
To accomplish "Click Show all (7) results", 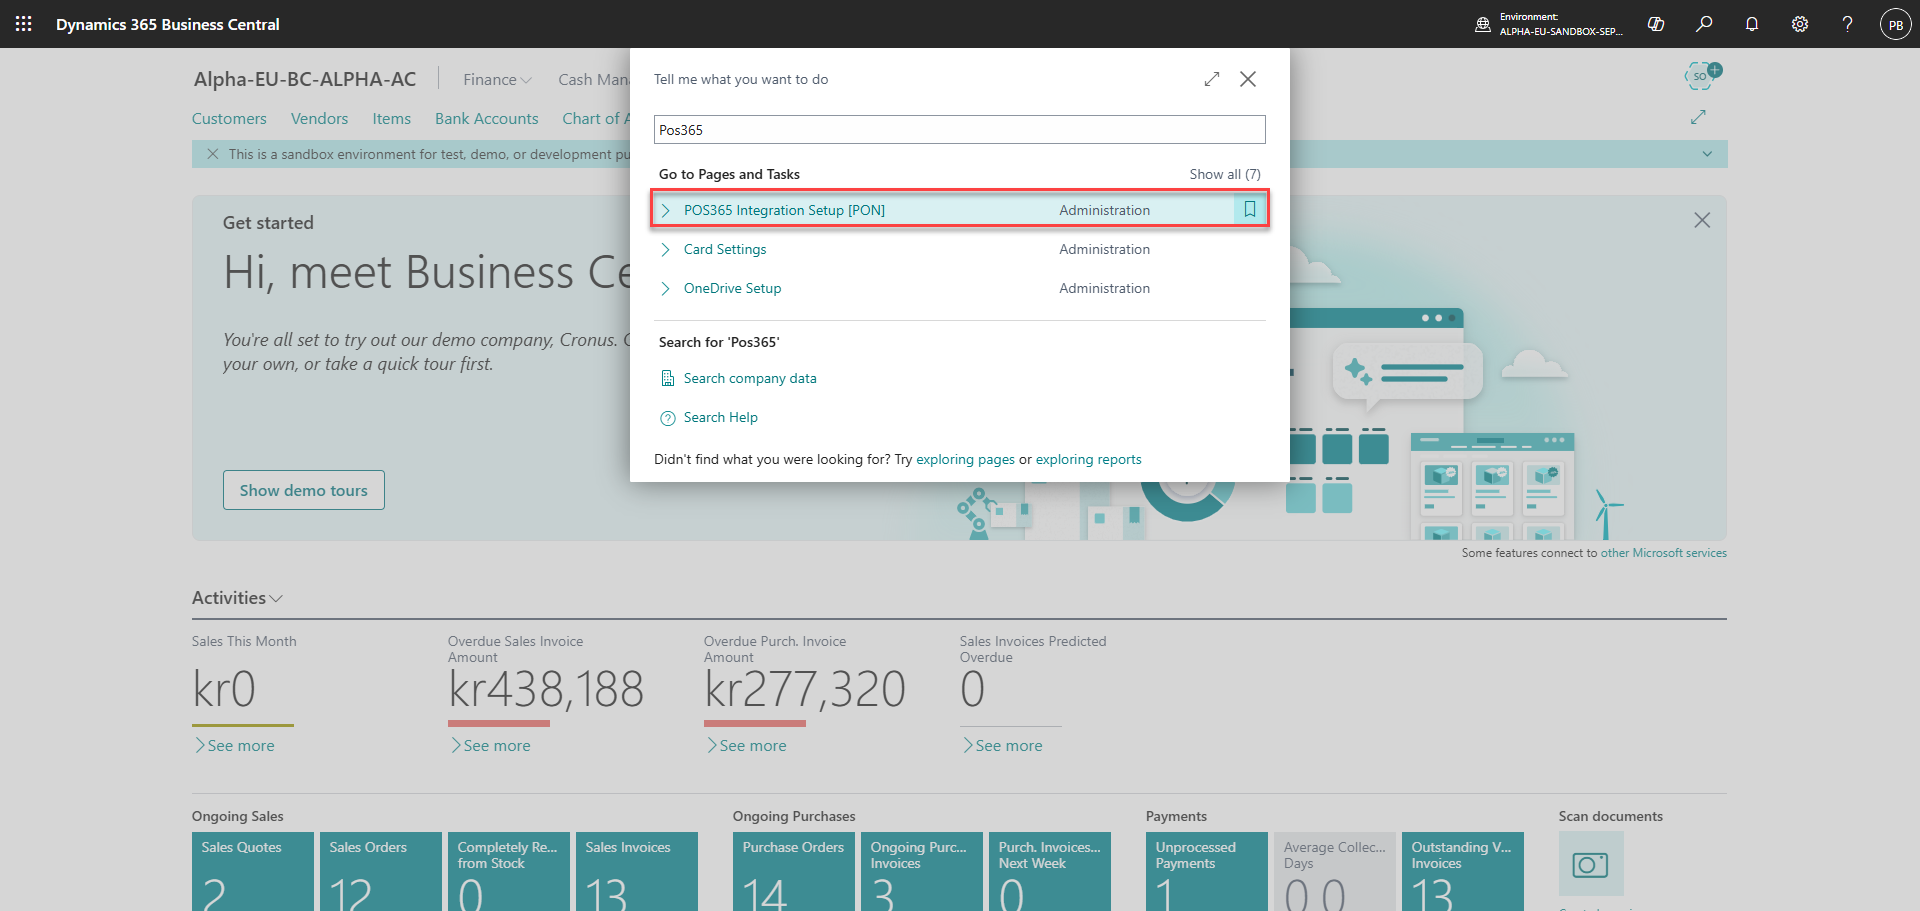I will click(x=1225, y=174).
